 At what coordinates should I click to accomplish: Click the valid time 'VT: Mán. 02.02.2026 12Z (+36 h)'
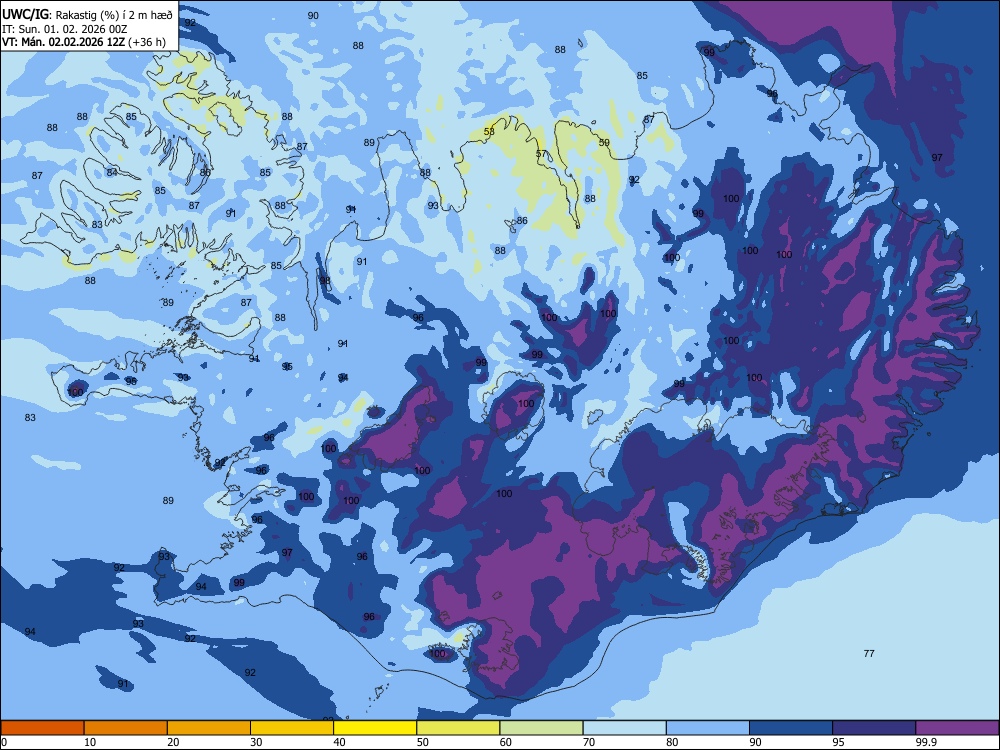(84, 42)
